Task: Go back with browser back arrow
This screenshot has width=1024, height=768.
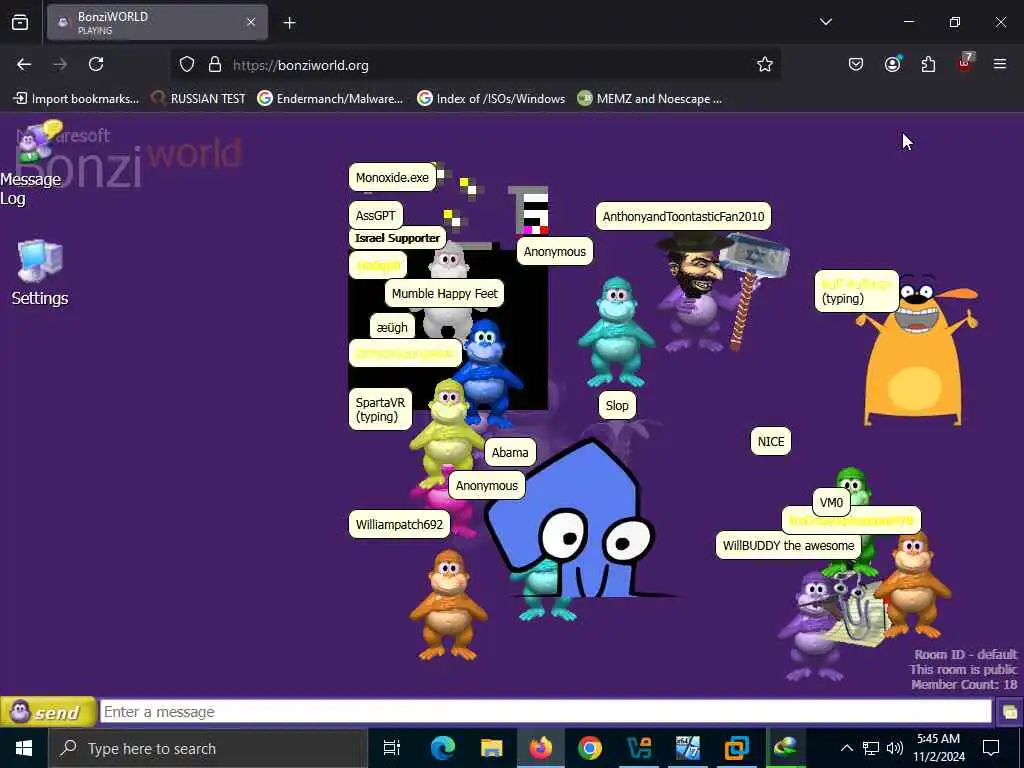Action: (24, 65)
